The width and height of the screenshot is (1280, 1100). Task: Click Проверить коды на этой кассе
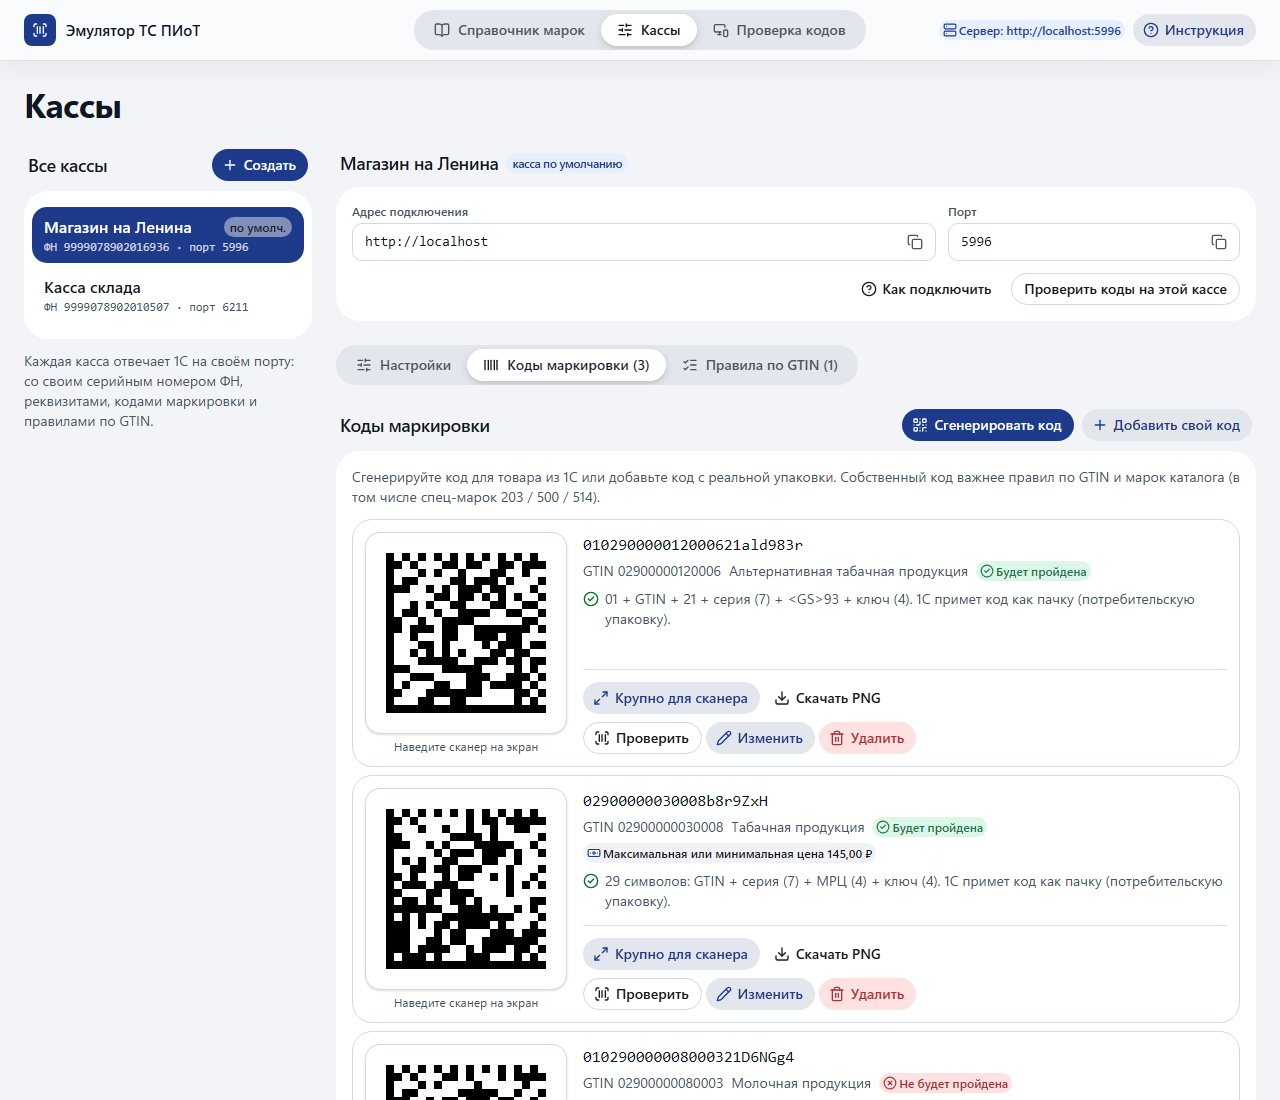pyautogui.click(x=1125, y=289)
